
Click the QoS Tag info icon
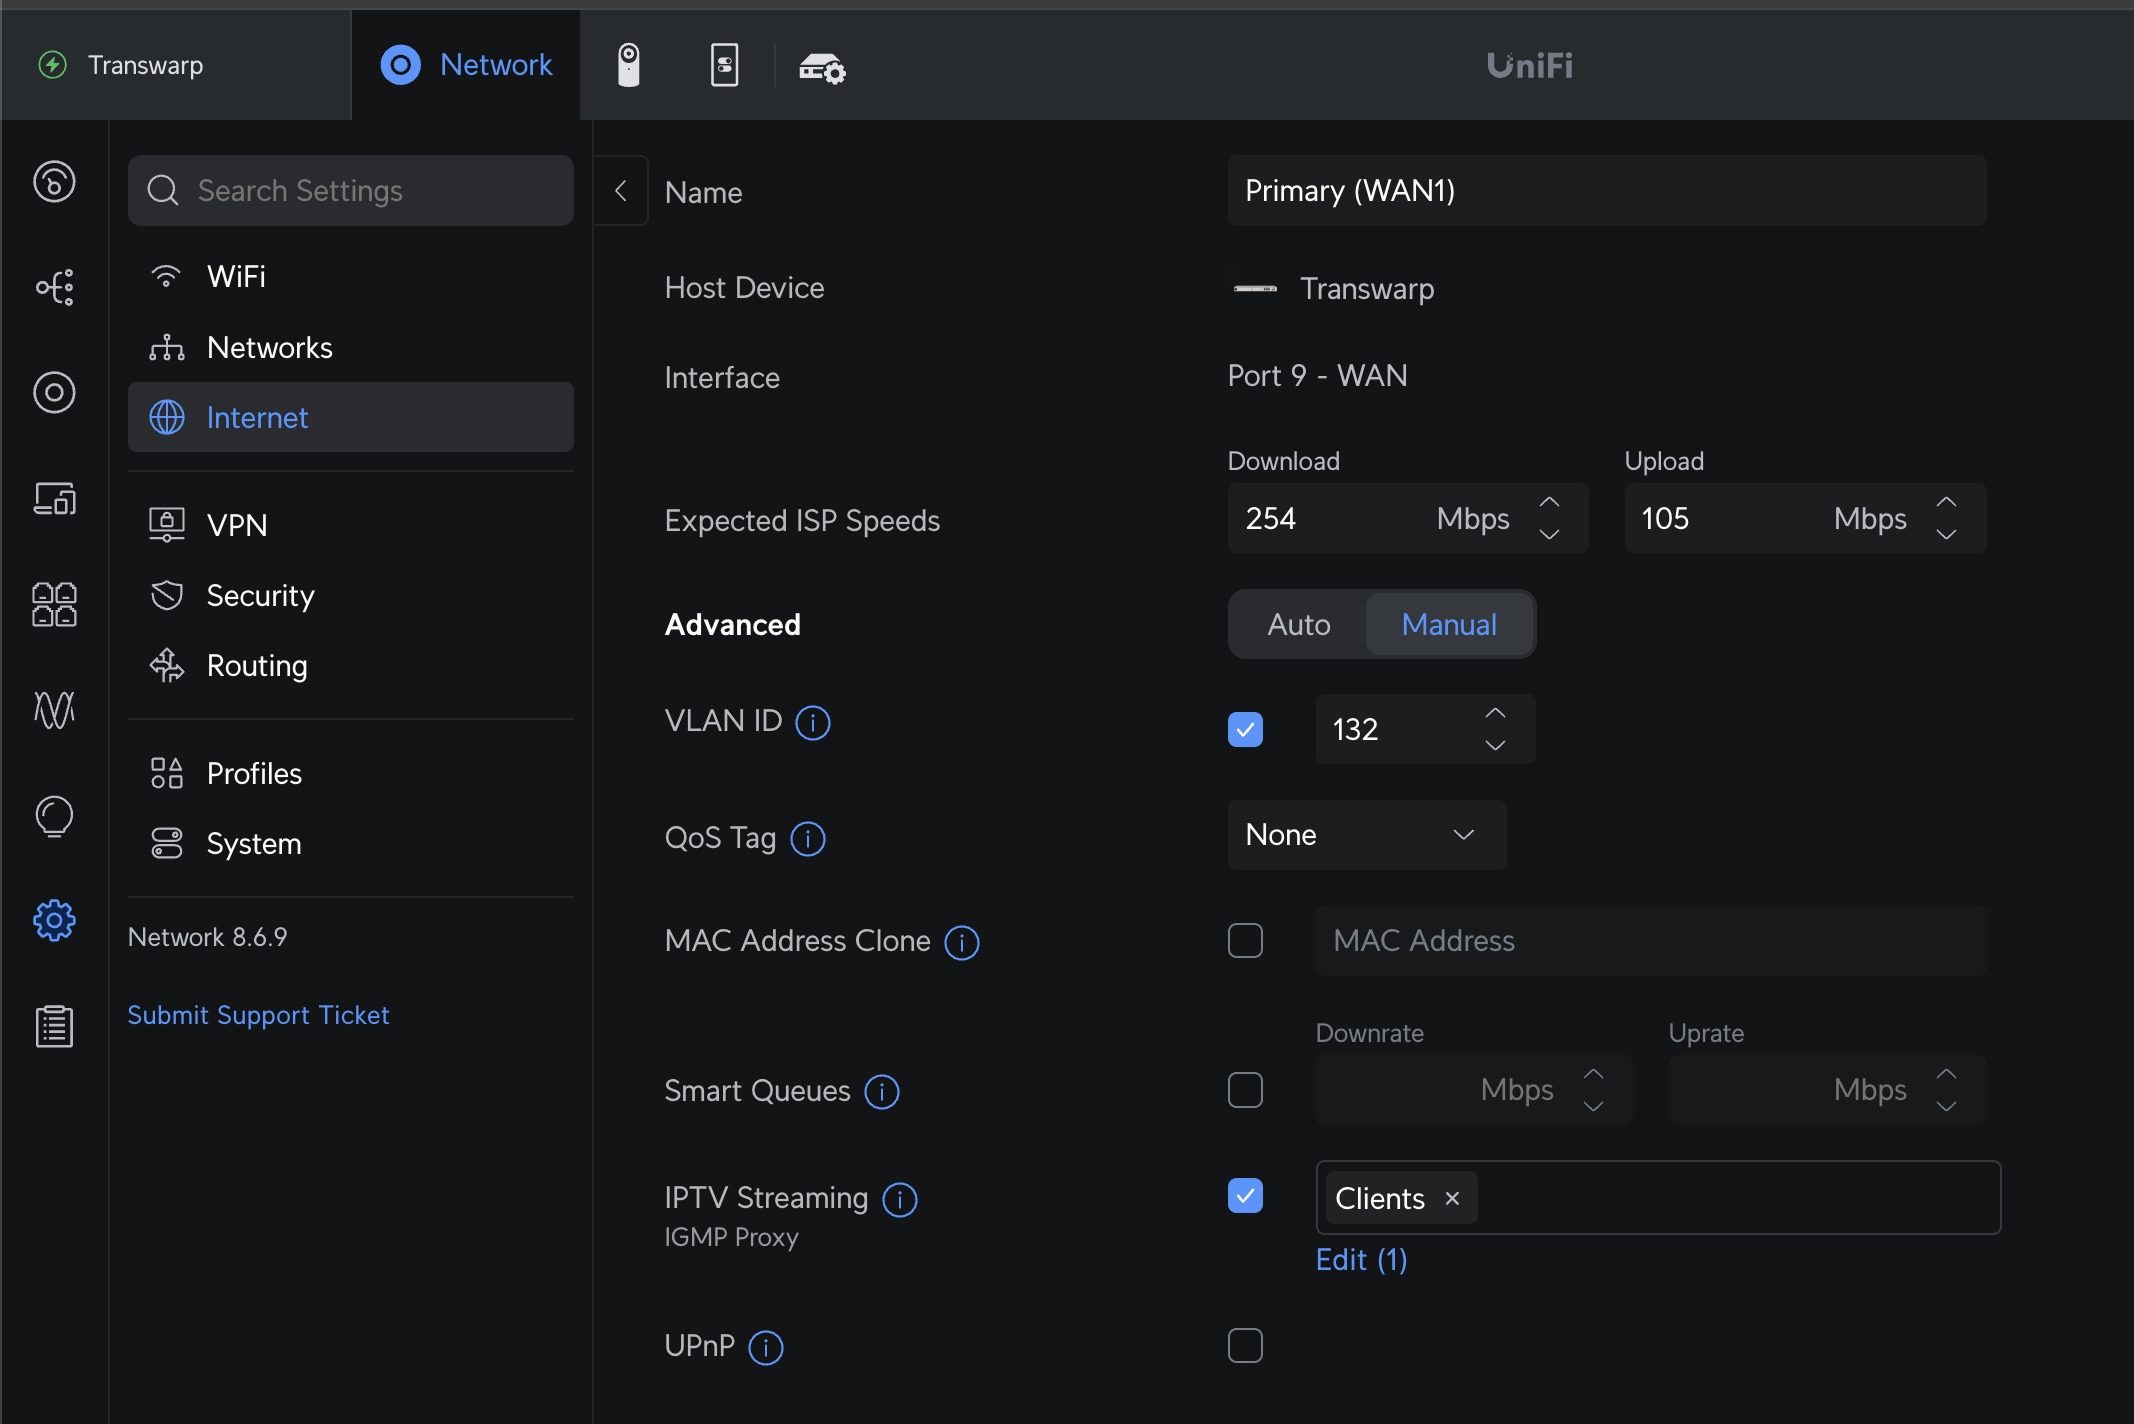coord(808,838)
